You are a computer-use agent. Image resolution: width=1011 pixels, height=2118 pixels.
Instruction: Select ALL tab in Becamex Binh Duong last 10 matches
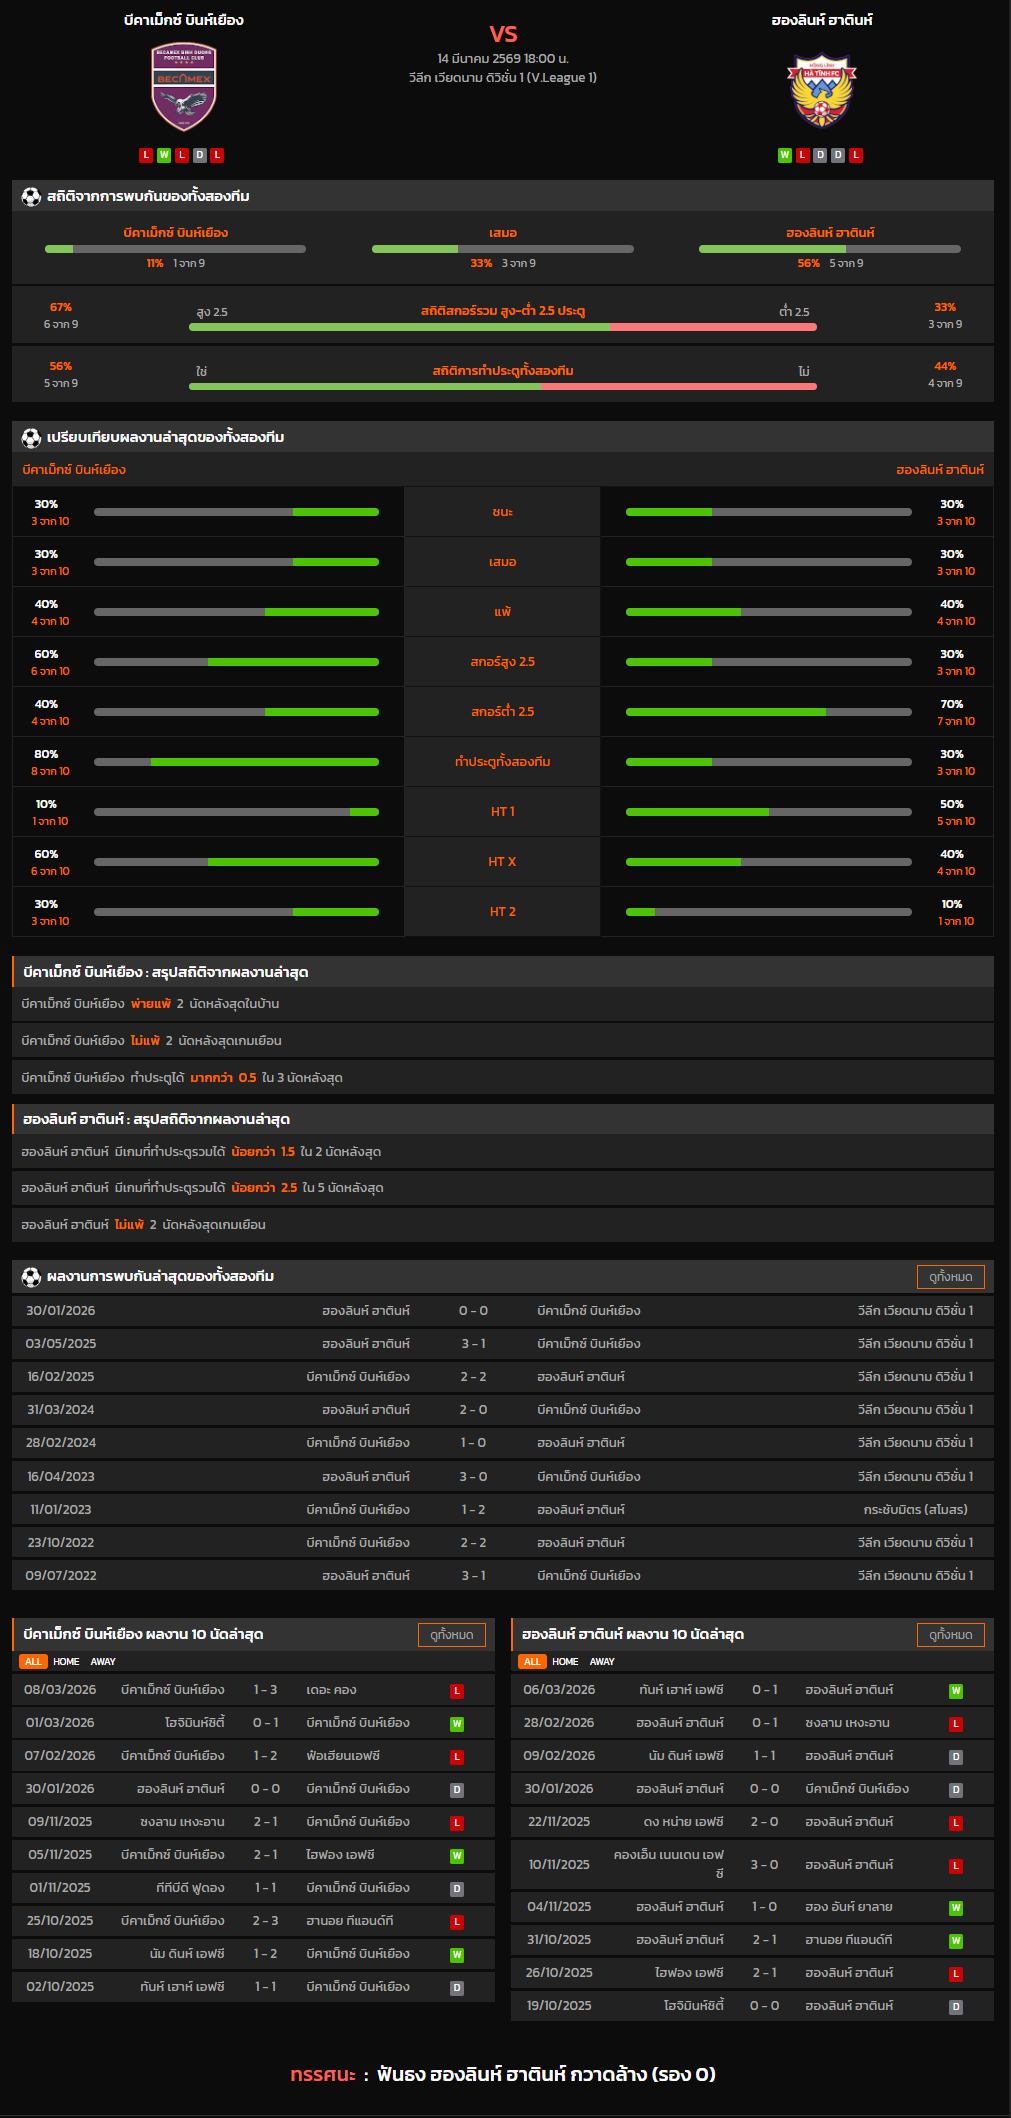tap(33, 1662)
